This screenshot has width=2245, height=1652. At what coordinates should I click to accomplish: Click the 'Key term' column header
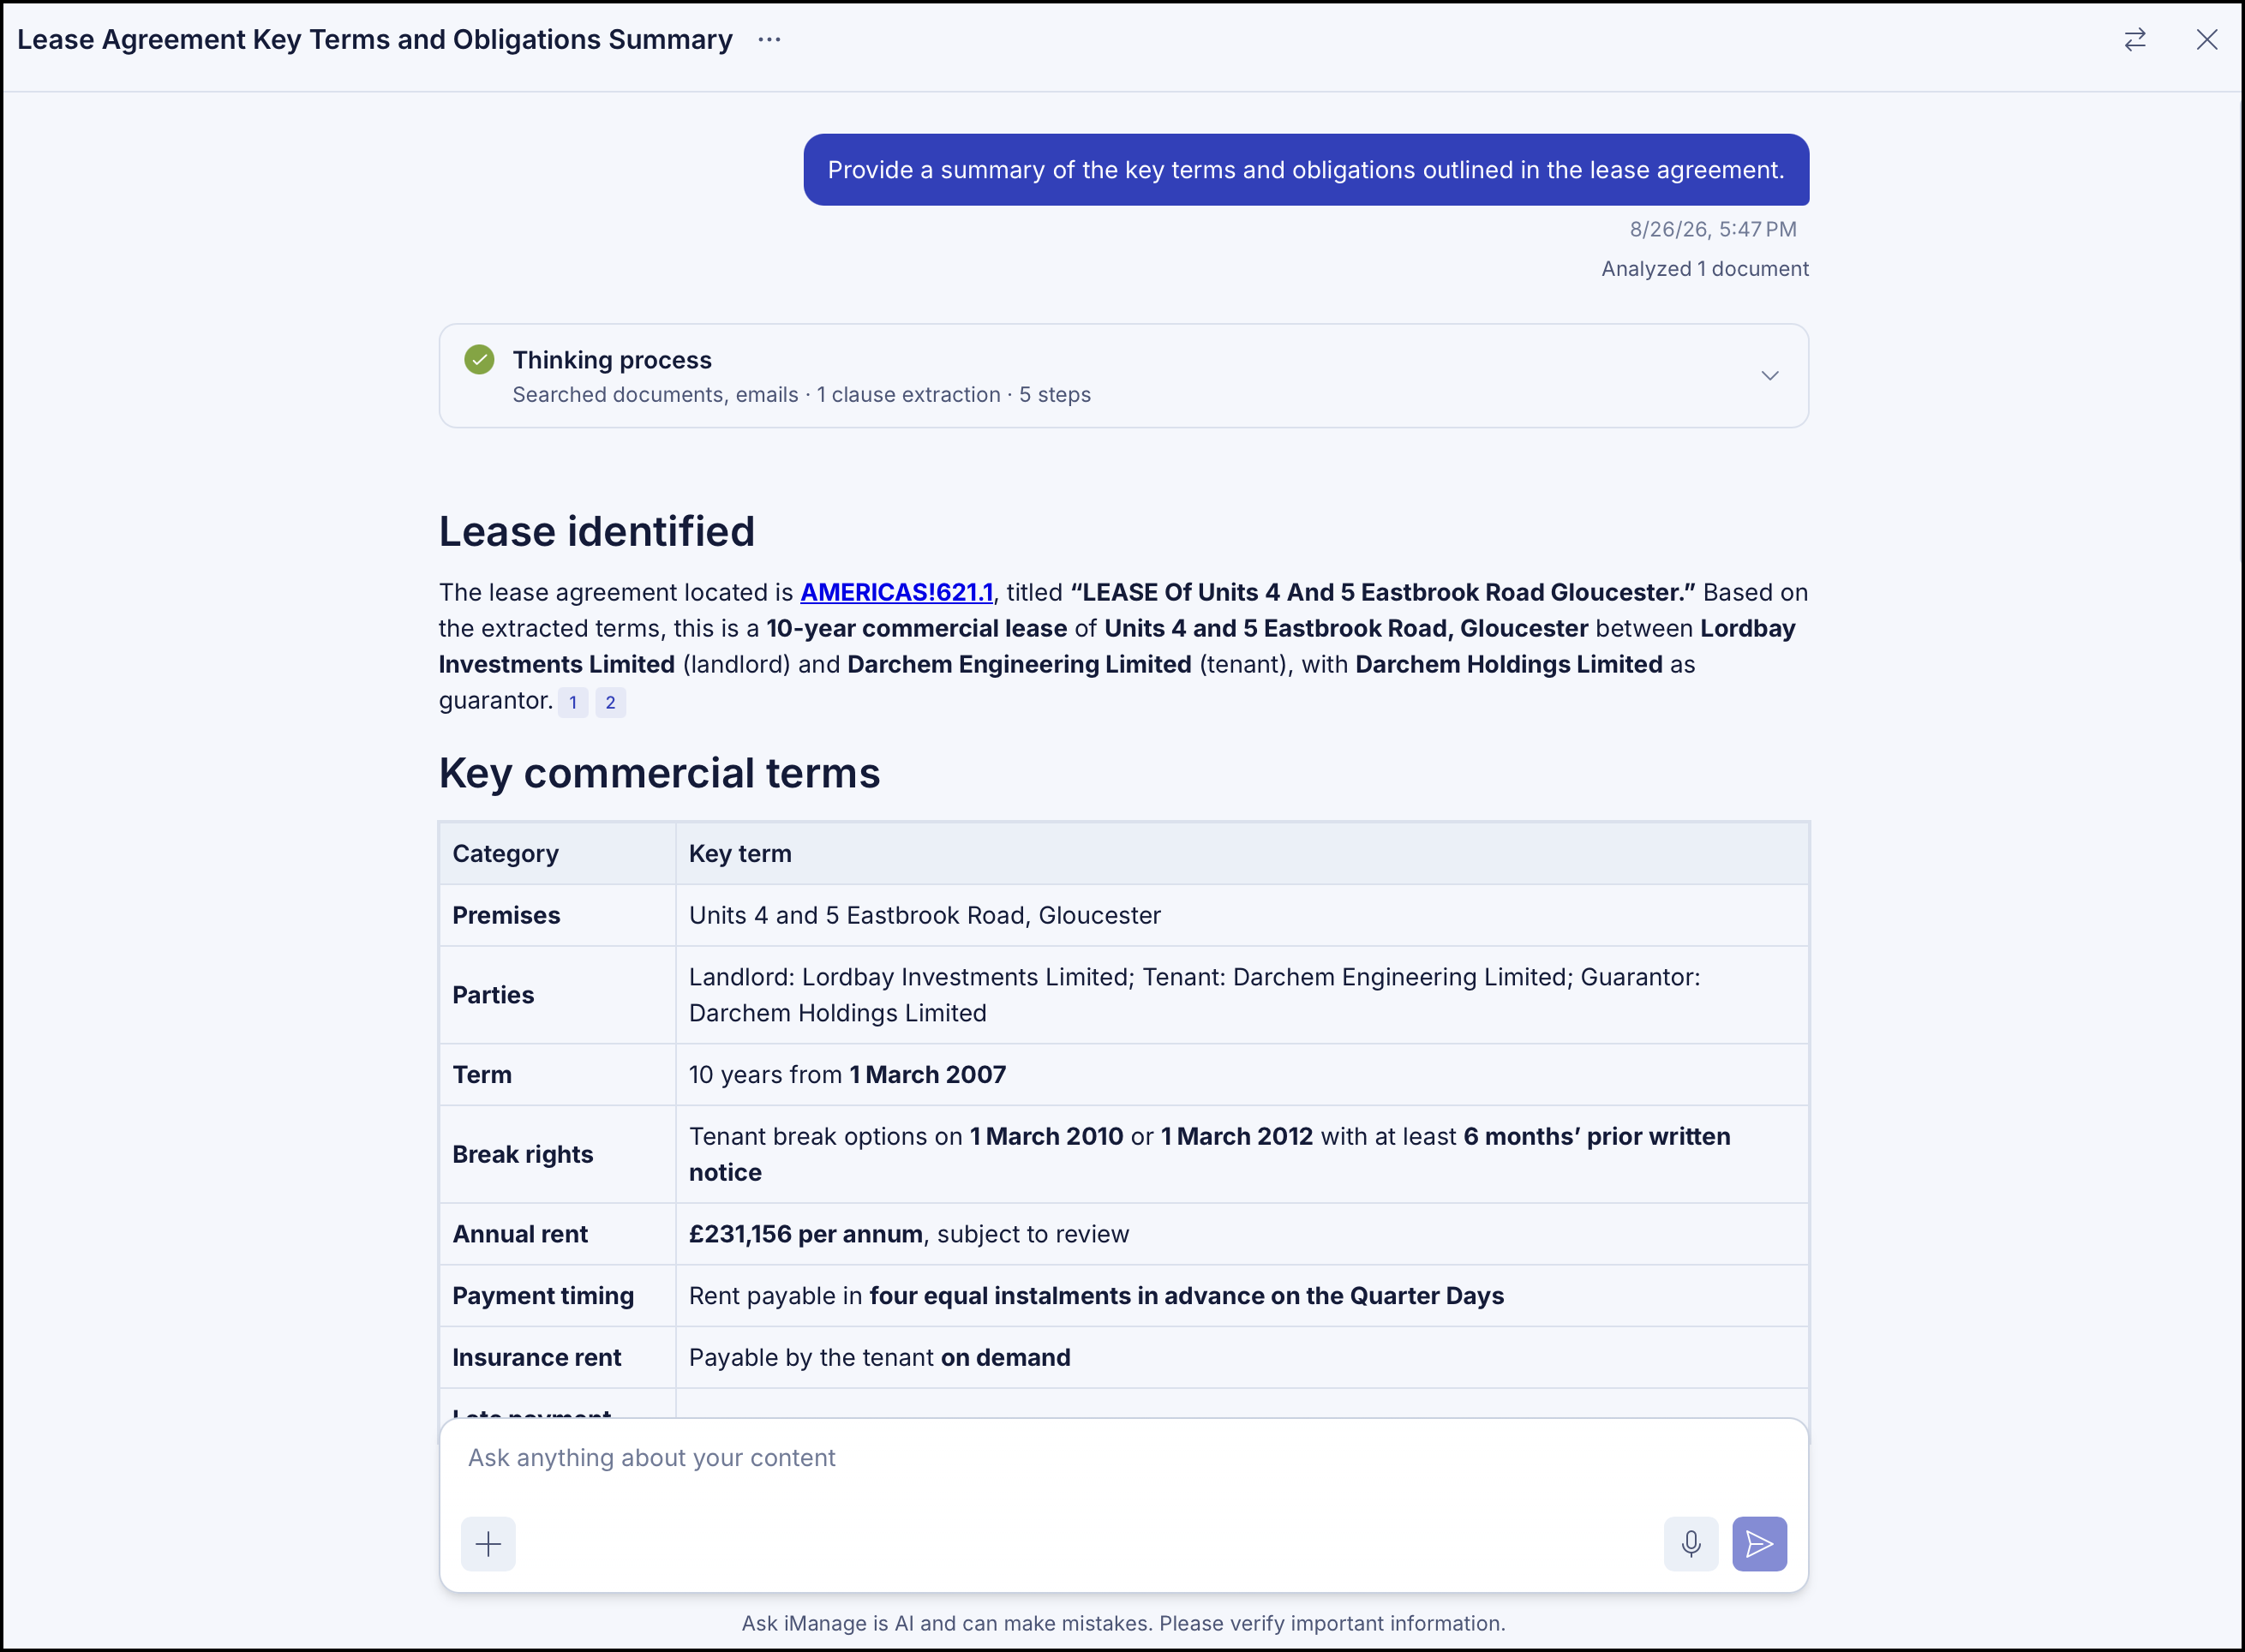(x=740, y=853)
